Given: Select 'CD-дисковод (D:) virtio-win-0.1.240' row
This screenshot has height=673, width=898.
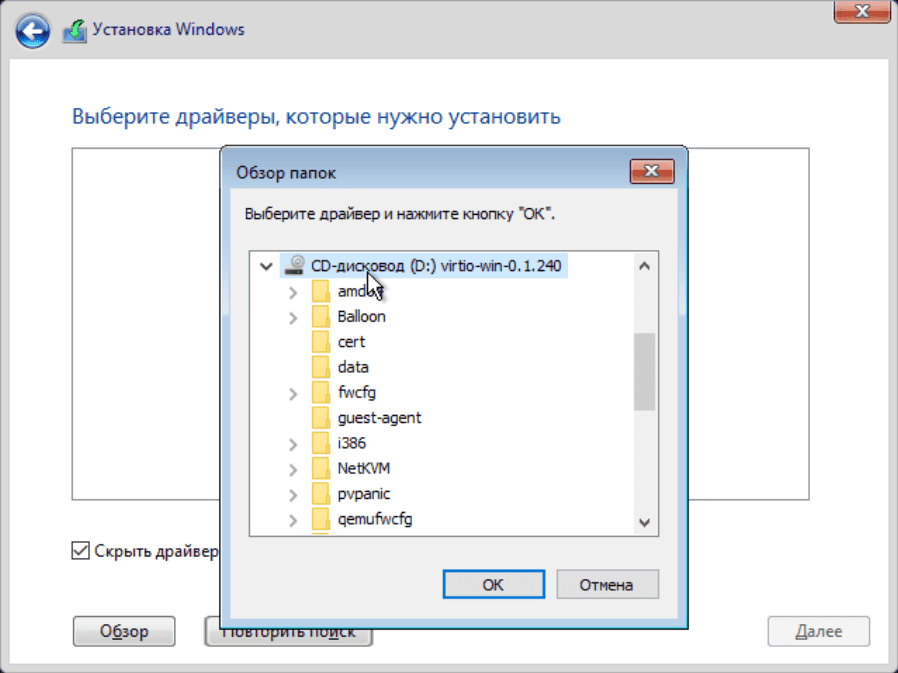Looking at the screenshot, I should pyautogui.click(x=424, y=266).
